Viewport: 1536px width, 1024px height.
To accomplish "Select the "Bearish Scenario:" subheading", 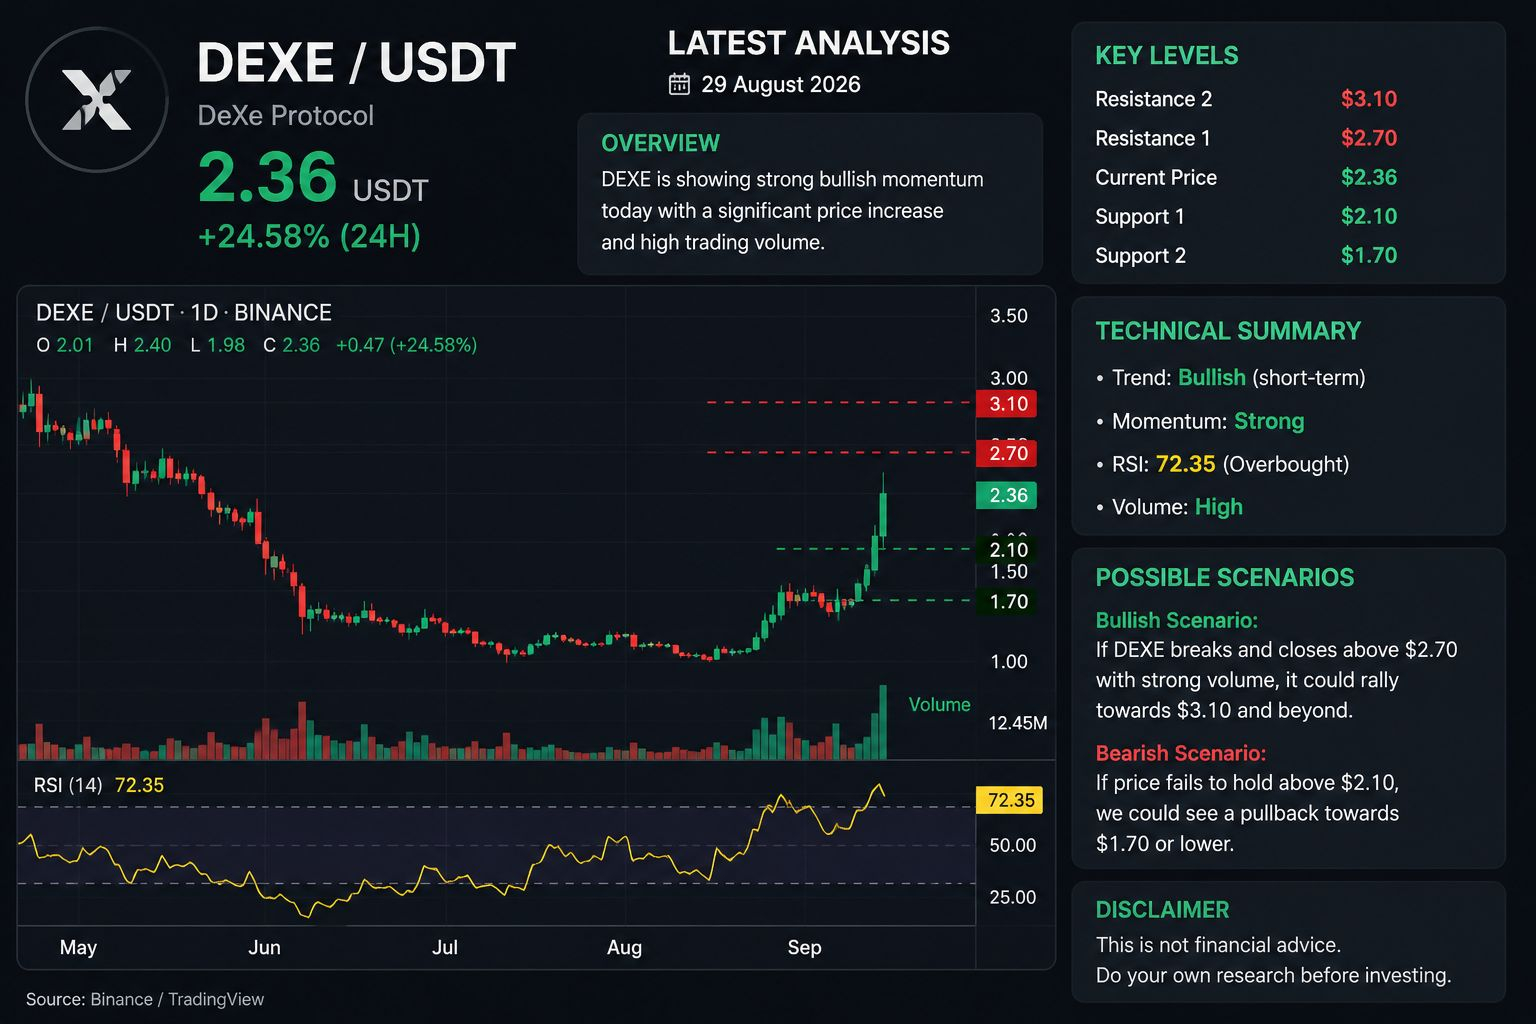I will tap(1180, 753).
